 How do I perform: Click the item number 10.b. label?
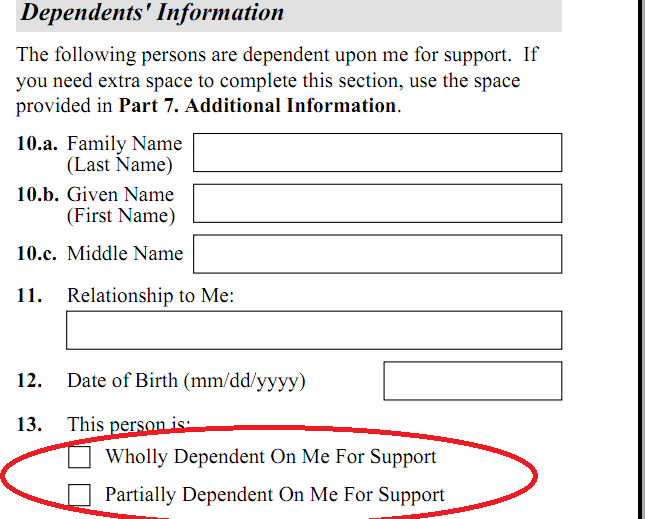coord(37,194)
